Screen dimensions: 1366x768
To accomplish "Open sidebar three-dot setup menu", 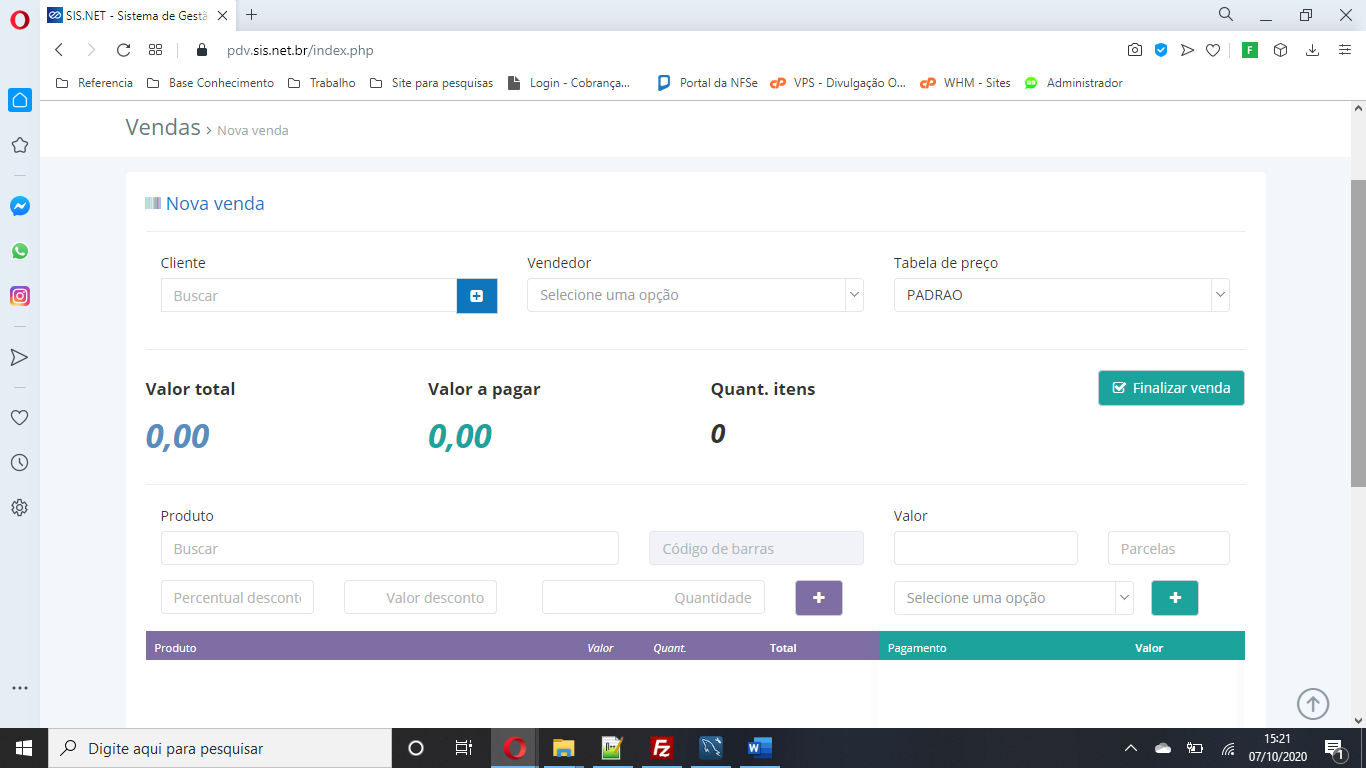I will [x=19, y=688].
